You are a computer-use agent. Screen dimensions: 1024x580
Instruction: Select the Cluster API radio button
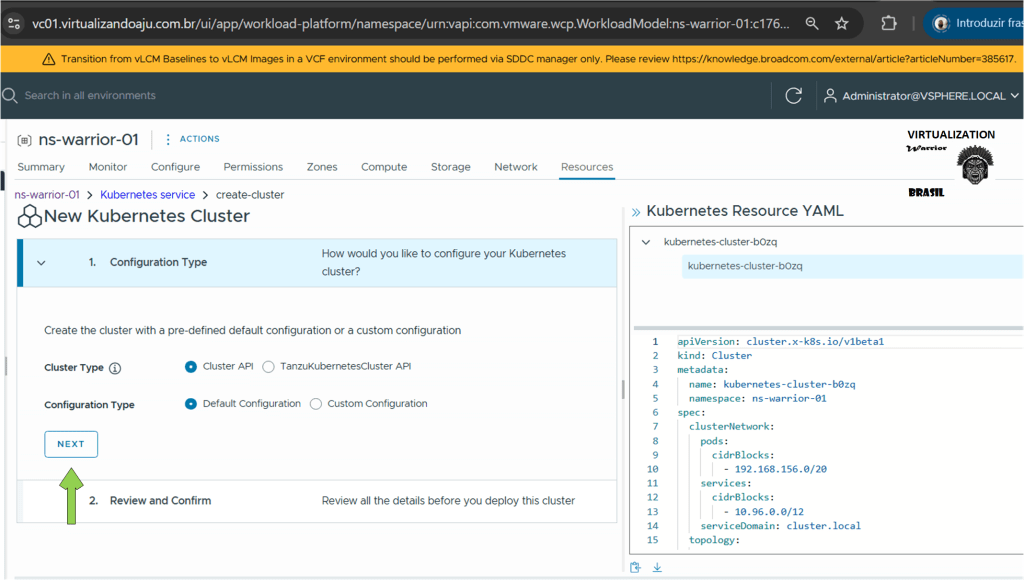tap(191, 367)
